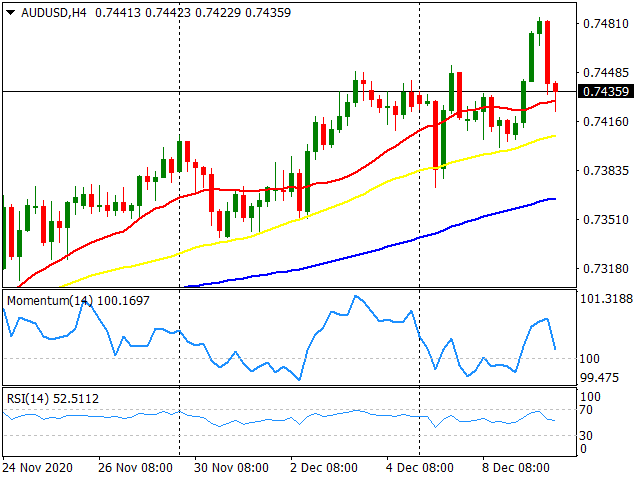Click the close price value 0.74359 in header
The height and width of the screenshot is (480, 640).
(268, 13)
